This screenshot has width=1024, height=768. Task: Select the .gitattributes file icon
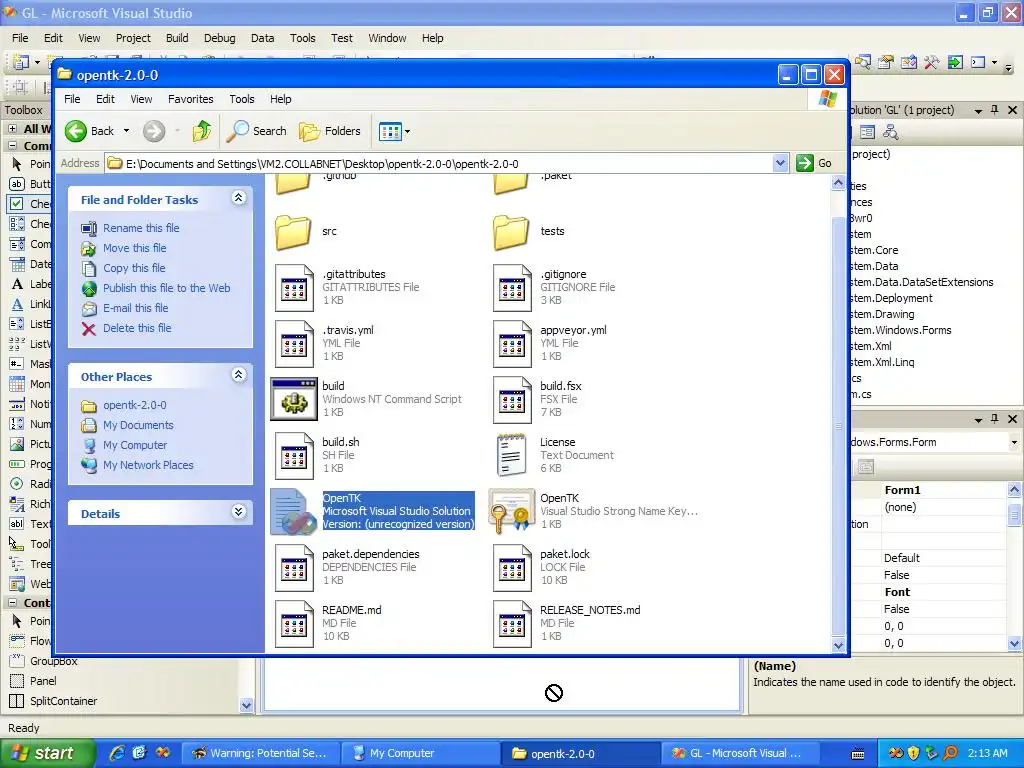tap(294, 287)
